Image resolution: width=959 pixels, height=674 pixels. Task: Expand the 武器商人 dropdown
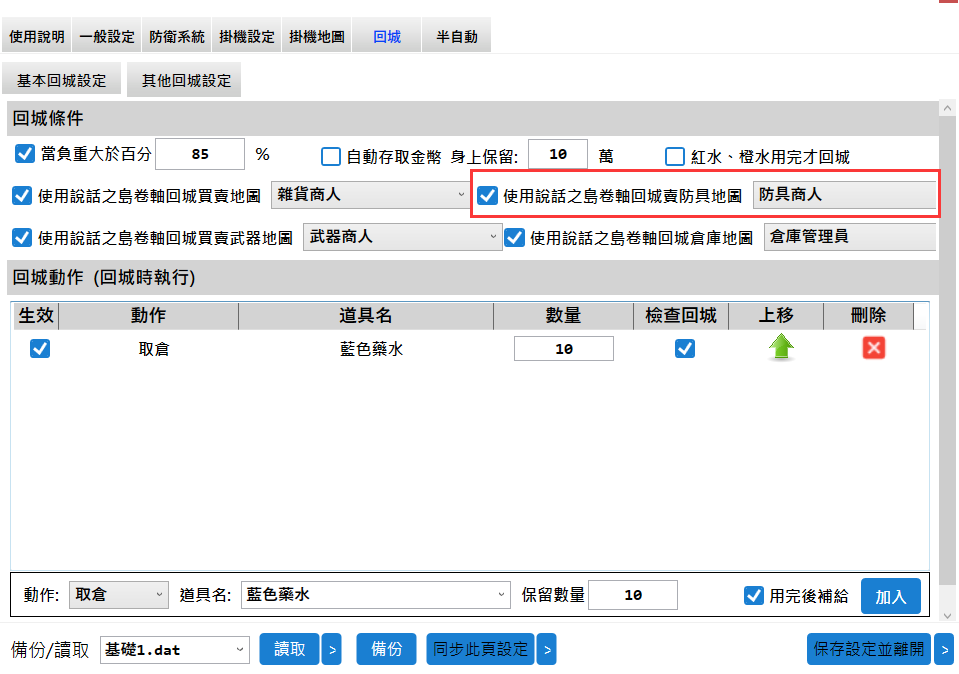tap(401, 237)
